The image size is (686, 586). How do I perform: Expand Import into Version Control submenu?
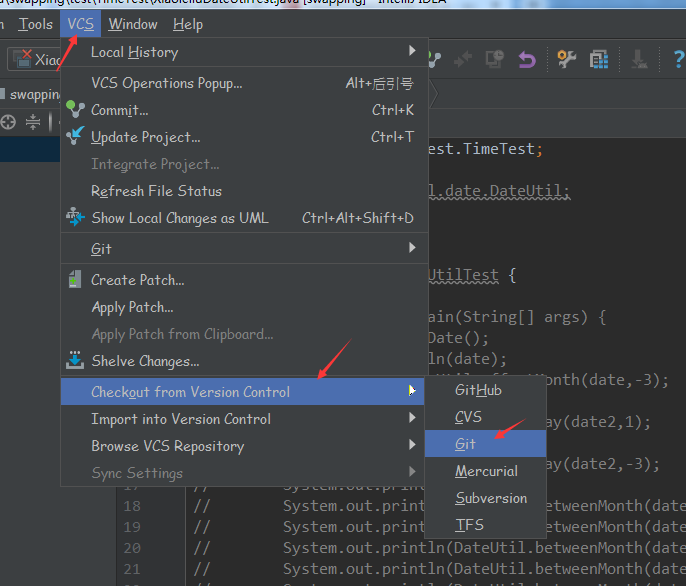pos(242,419)
